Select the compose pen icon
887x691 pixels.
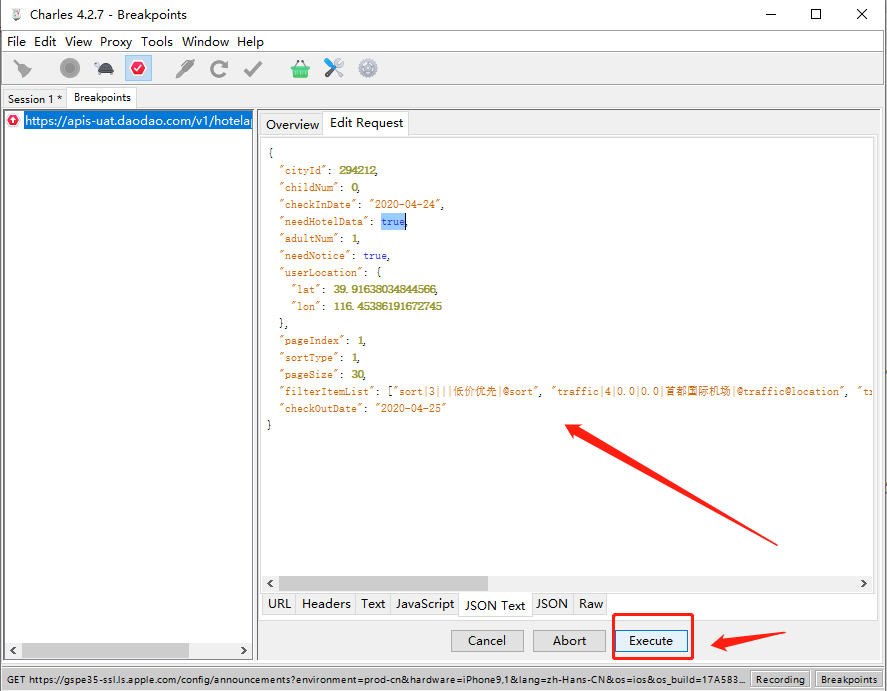pyautogui.click(x=185, y=68)
